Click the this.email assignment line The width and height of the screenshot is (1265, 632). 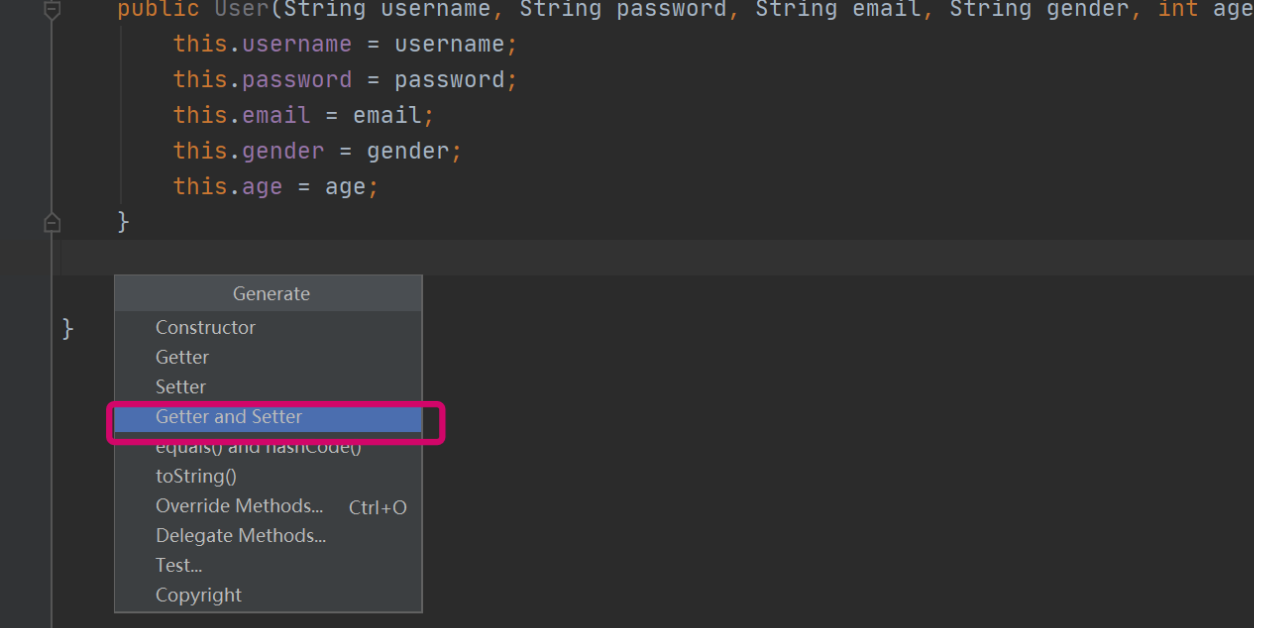[303, 115]
